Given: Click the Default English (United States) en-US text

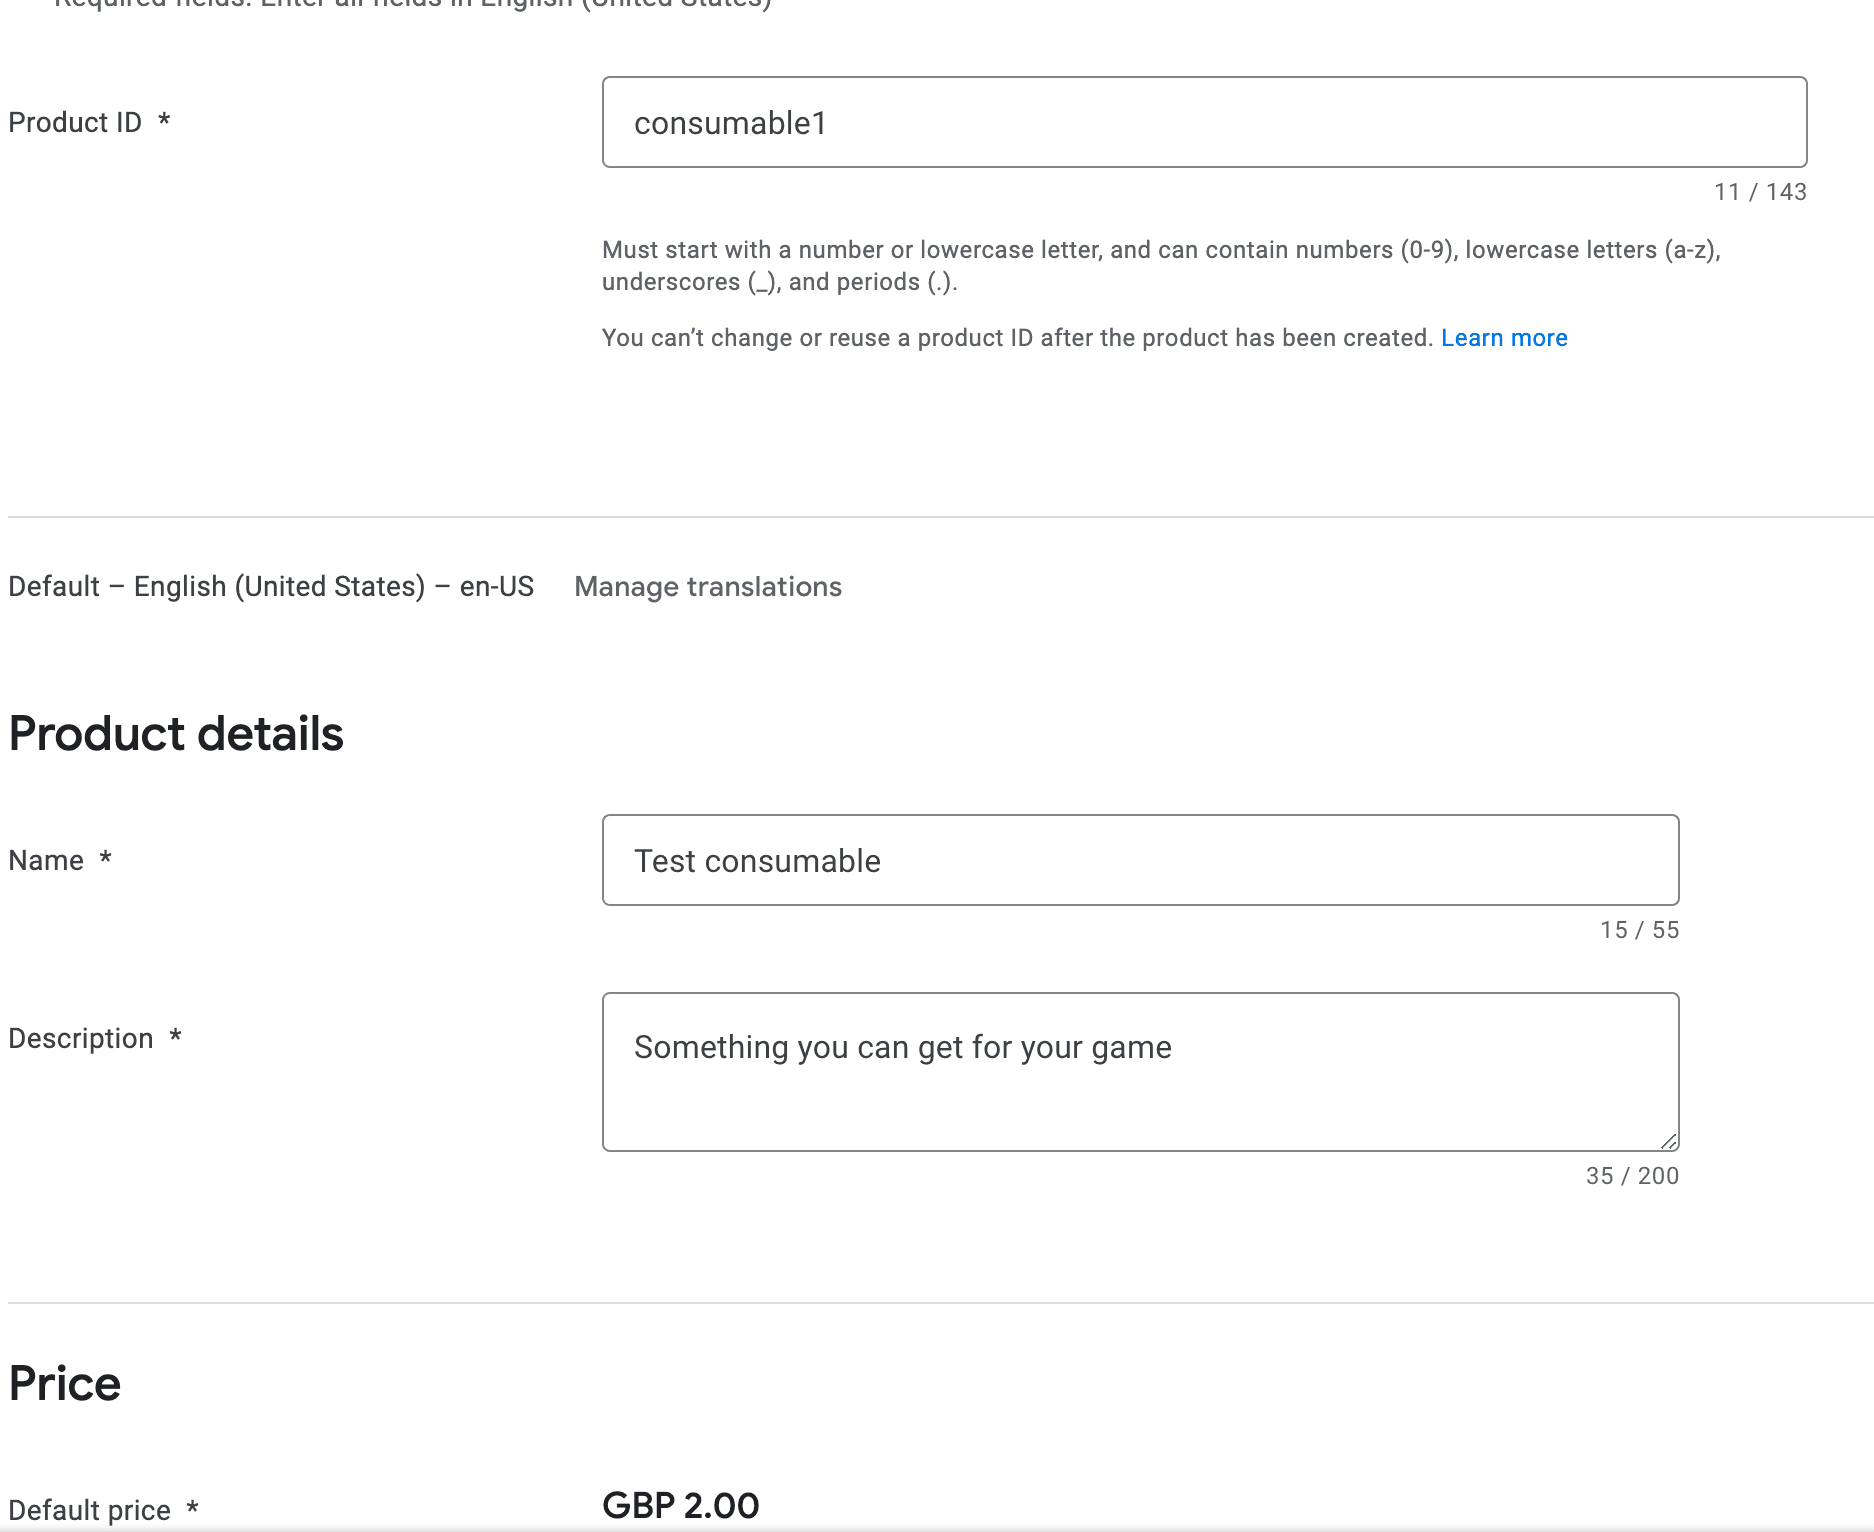Looking at the screenshot, I should point(271,587).
